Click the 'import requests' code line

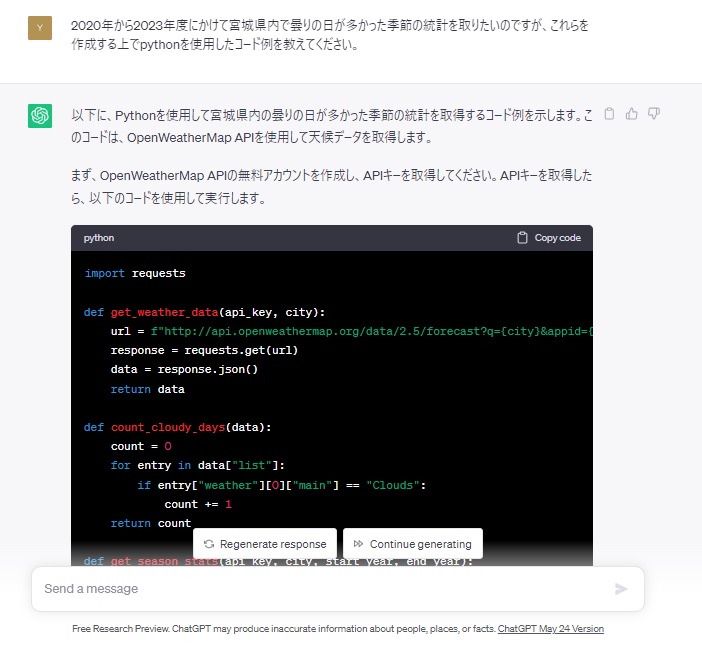click(135, 273)
